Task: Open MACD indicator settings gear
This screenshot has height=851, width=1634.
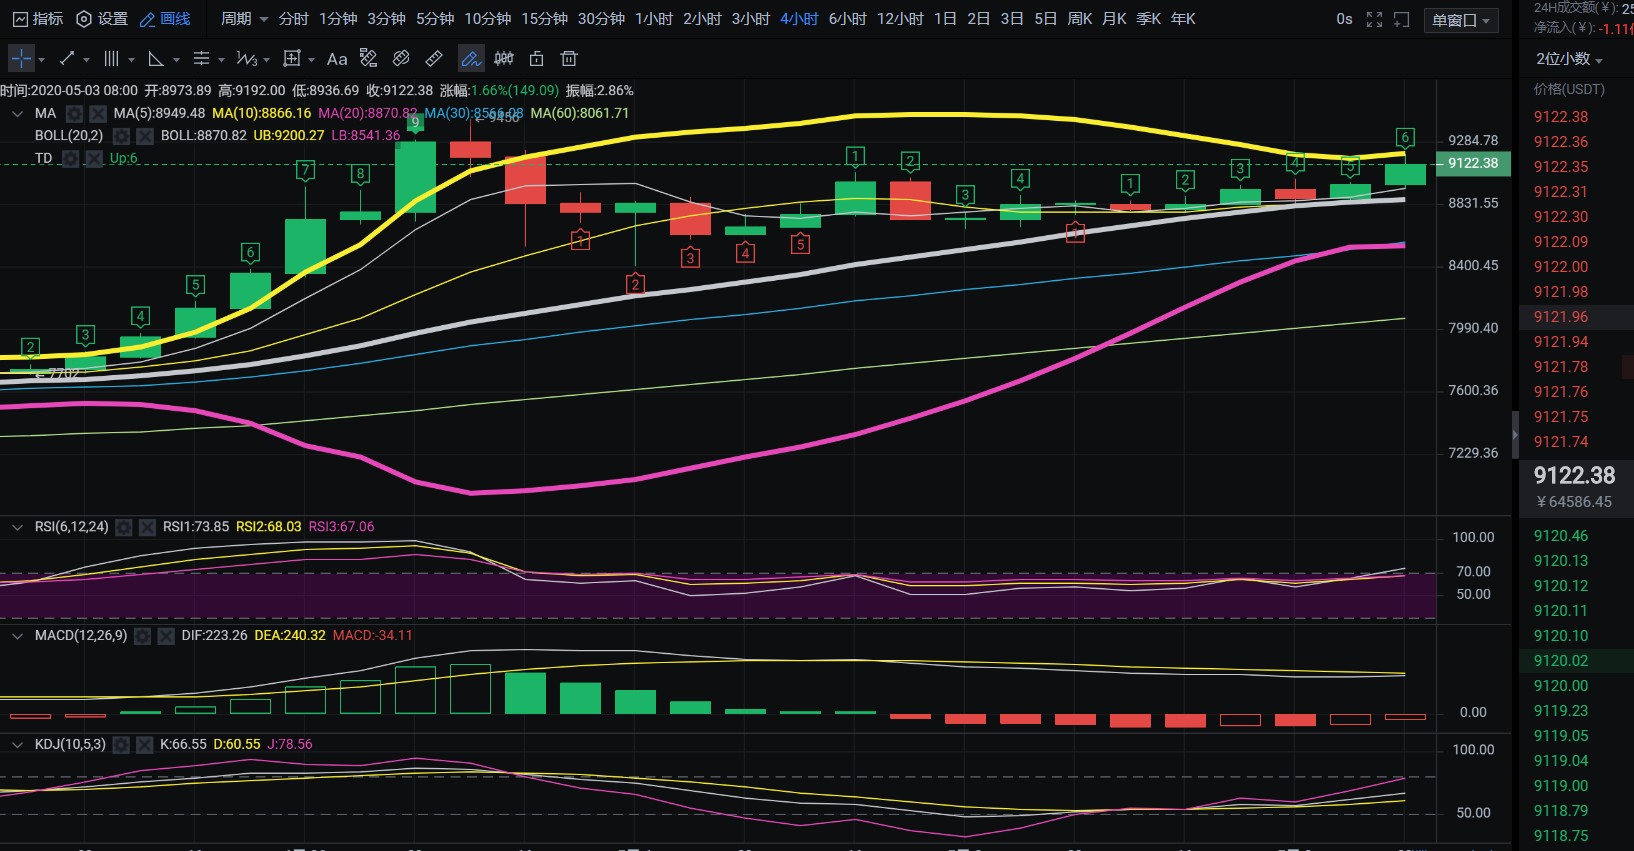Action: pos(143,636)
